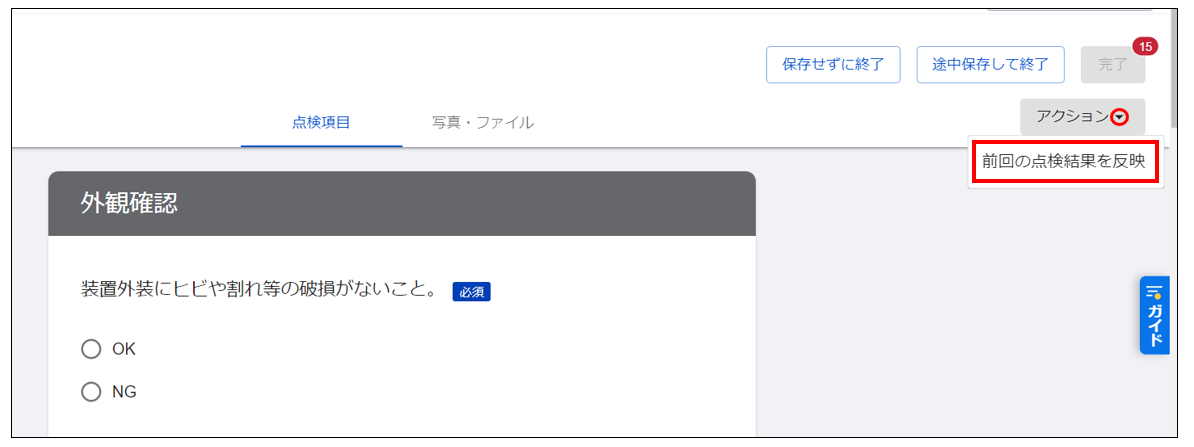Screen dimensions: 1194x447
Task: Choose 前回の点検結果を反映 from the menu
Action: pos(1064,162)
